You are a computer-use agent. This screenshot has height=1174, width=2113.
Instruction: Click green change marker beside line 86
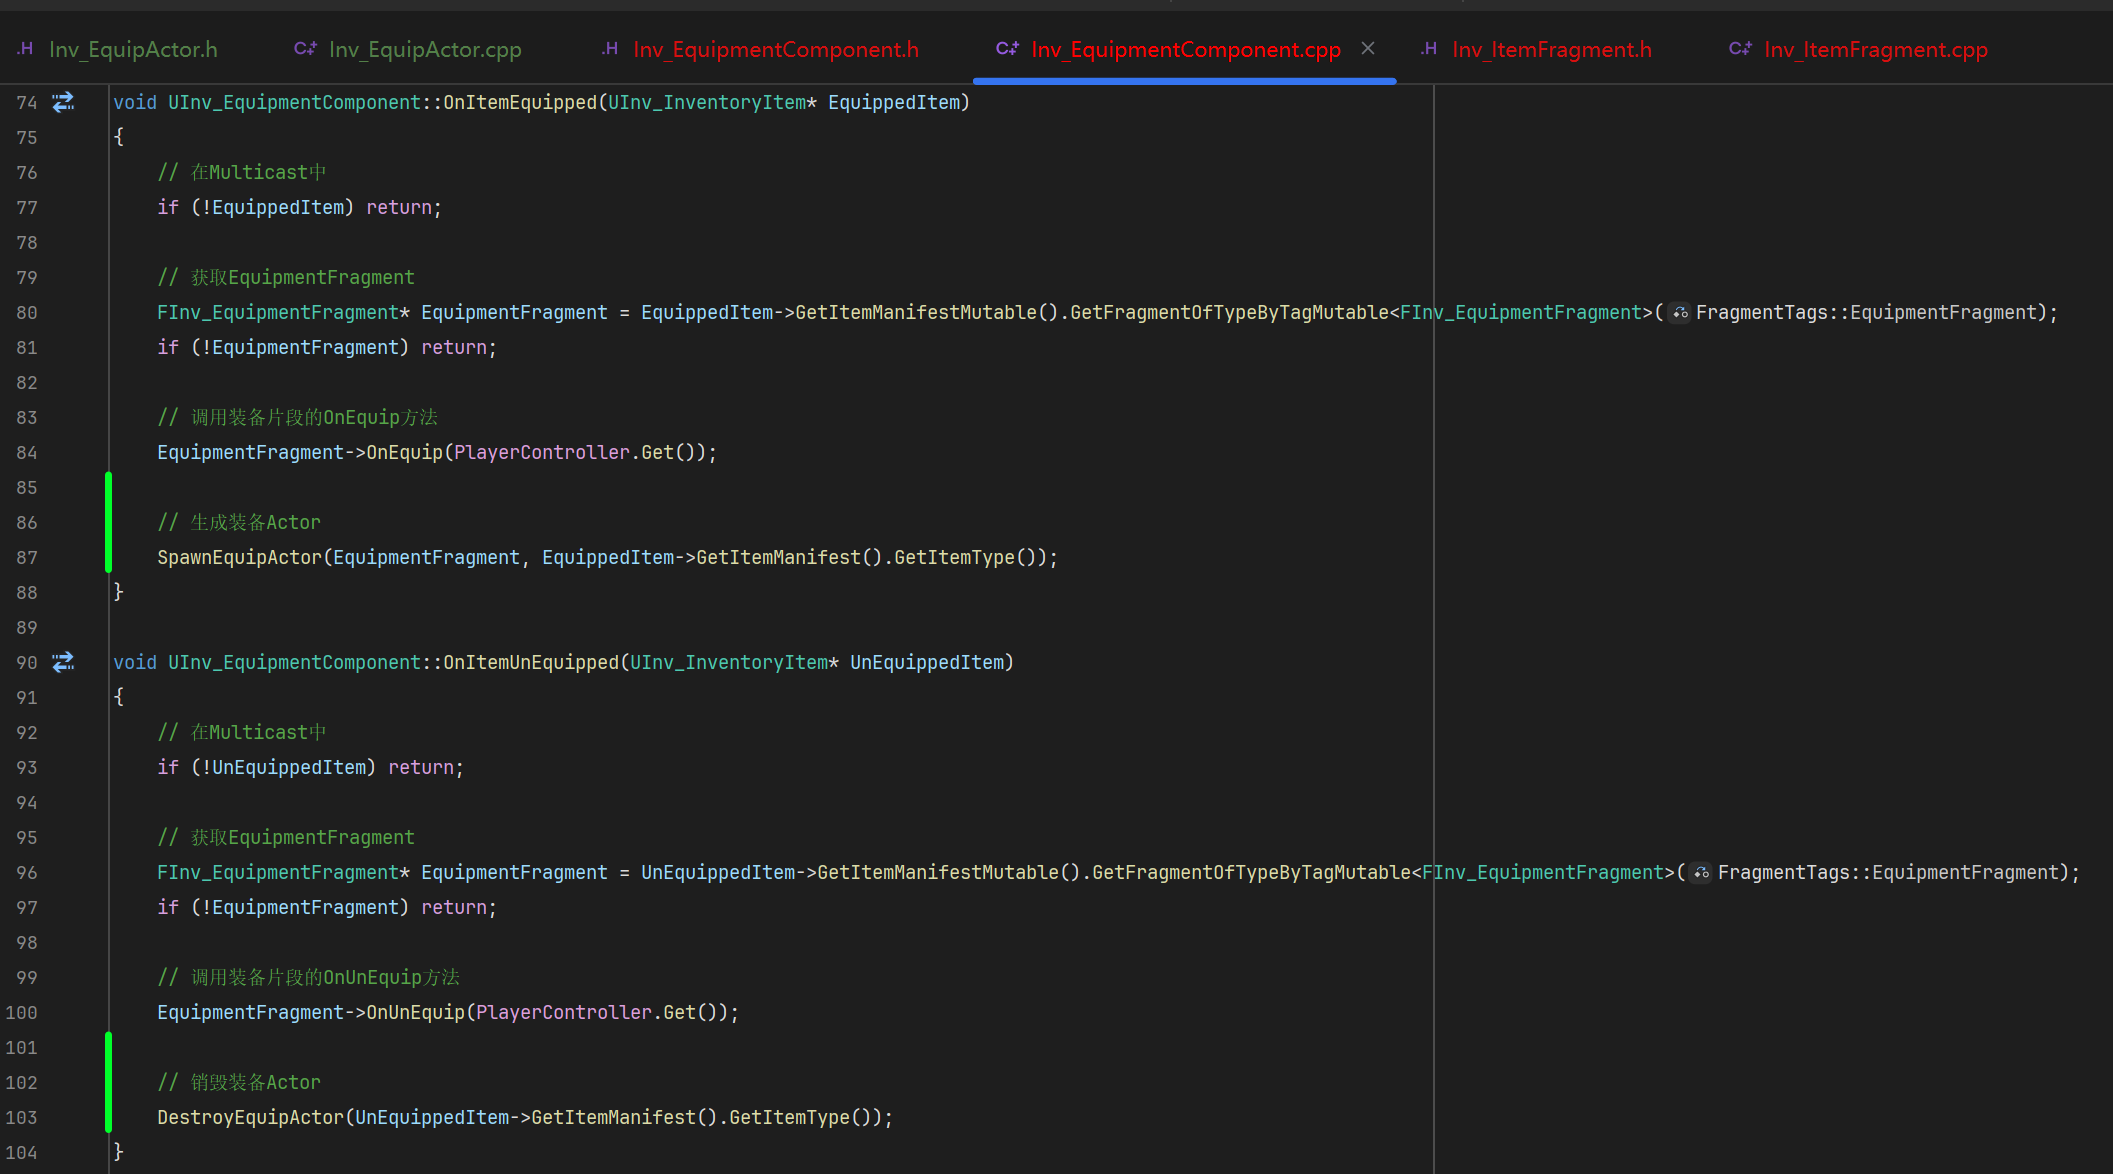(108, 522)
